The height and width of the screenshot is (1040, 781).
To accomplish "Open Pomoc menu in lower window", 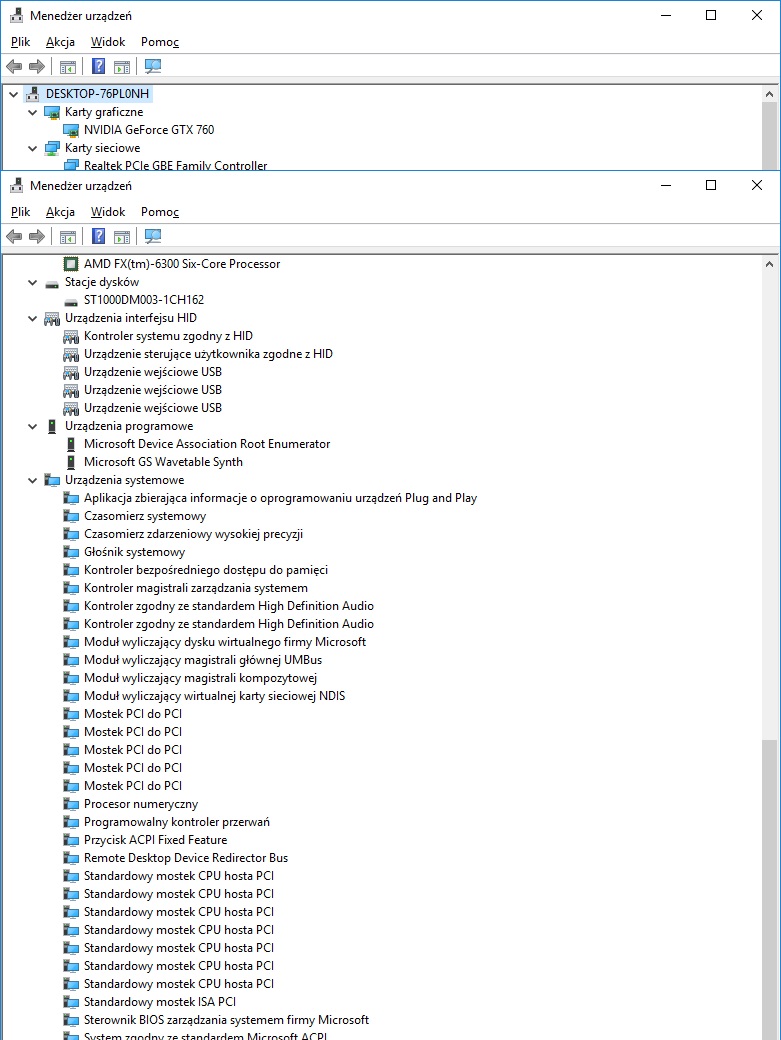I will 160,212.
